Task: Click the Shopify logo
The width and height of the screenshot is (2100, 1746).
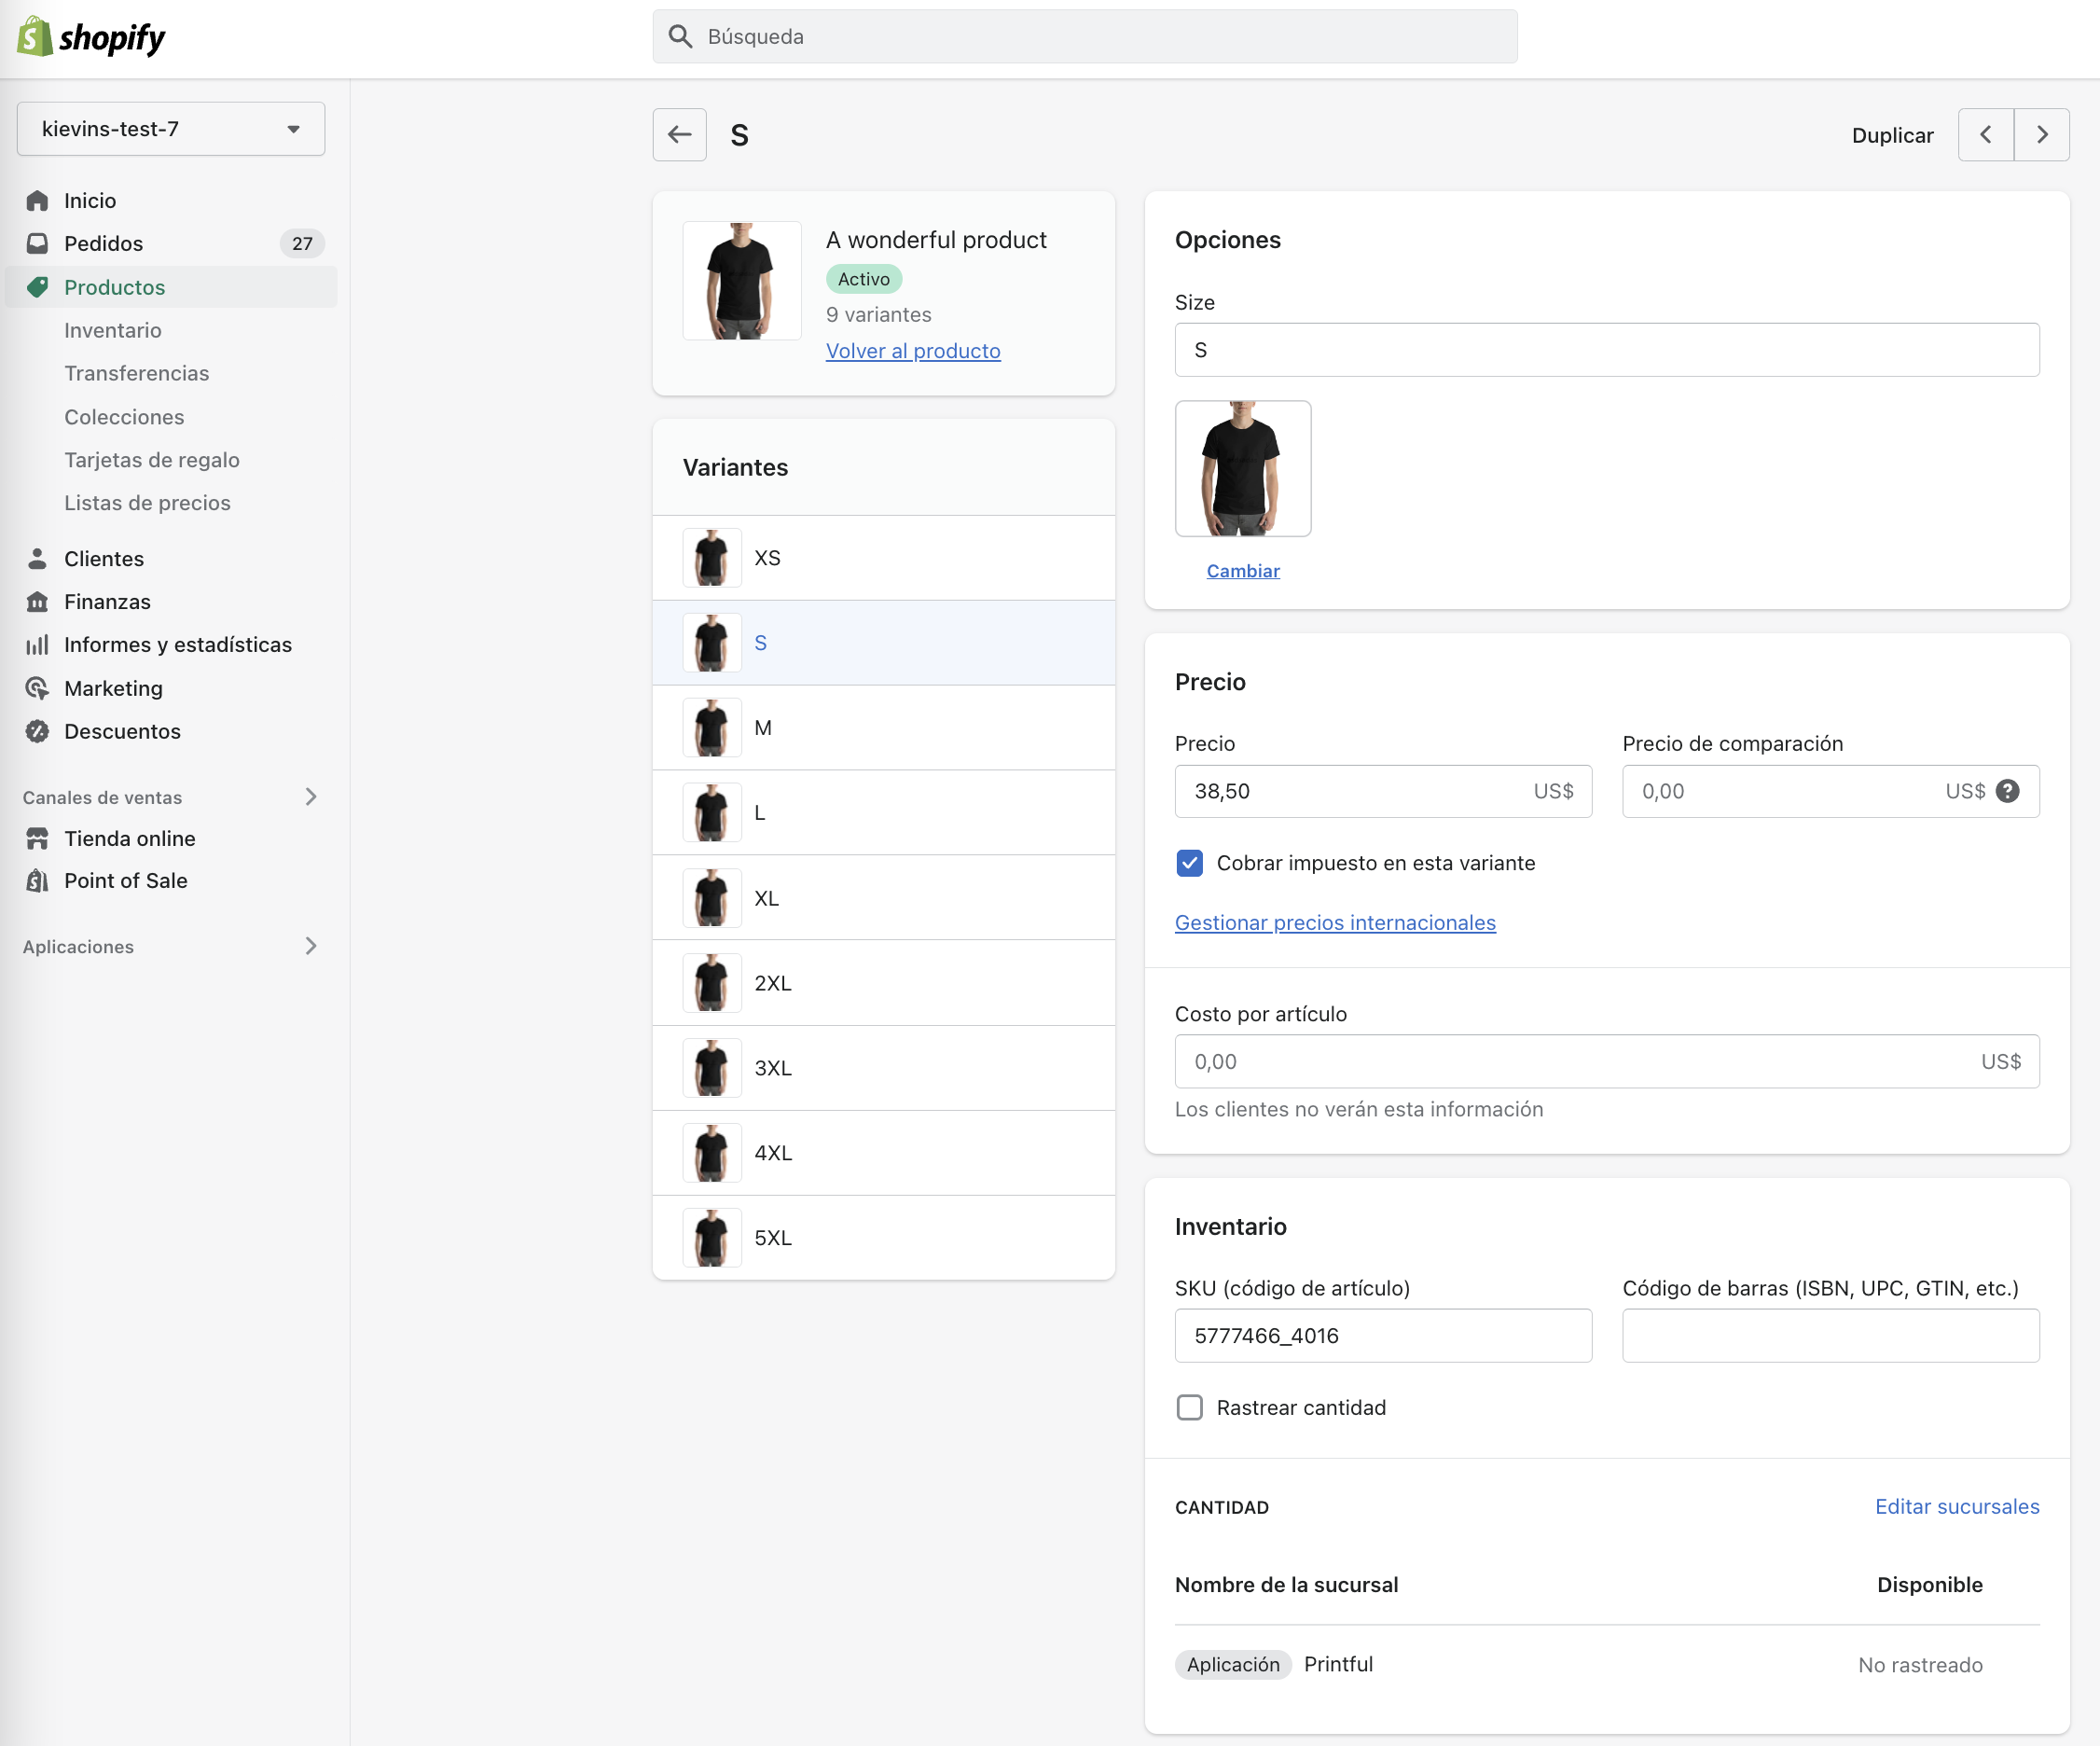Action: [x=91, y=37]
